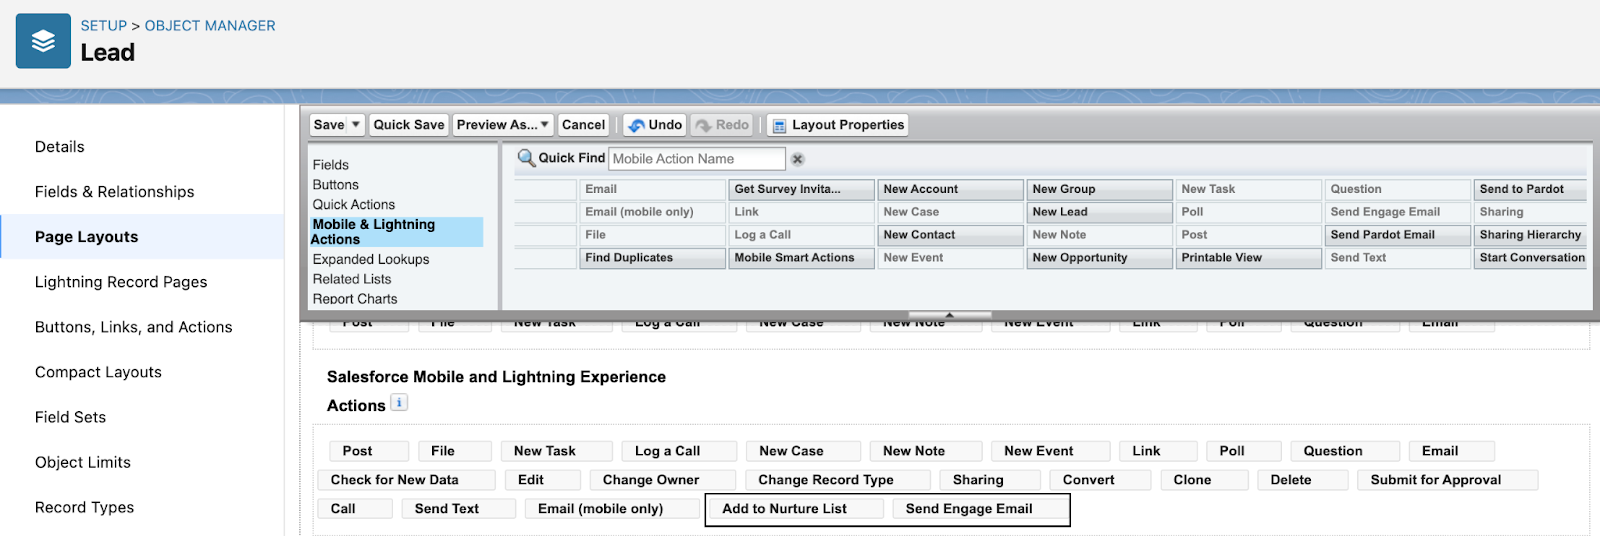Select Mobile & Lightning Actions category
The width and height of the screenshot is (1600, 536).
396,232
